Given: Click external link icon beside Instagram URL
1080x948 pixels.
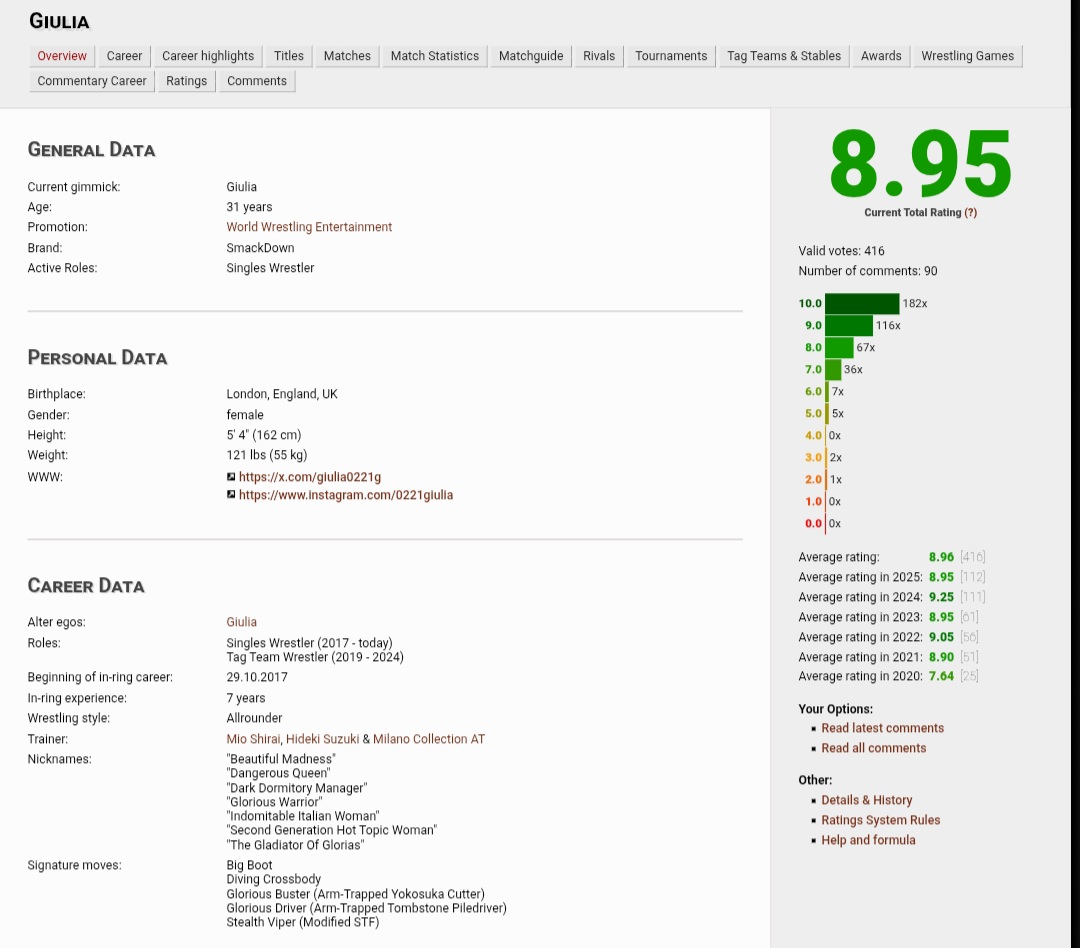Looking at the screenshot, I should click(x=231, y=495).
